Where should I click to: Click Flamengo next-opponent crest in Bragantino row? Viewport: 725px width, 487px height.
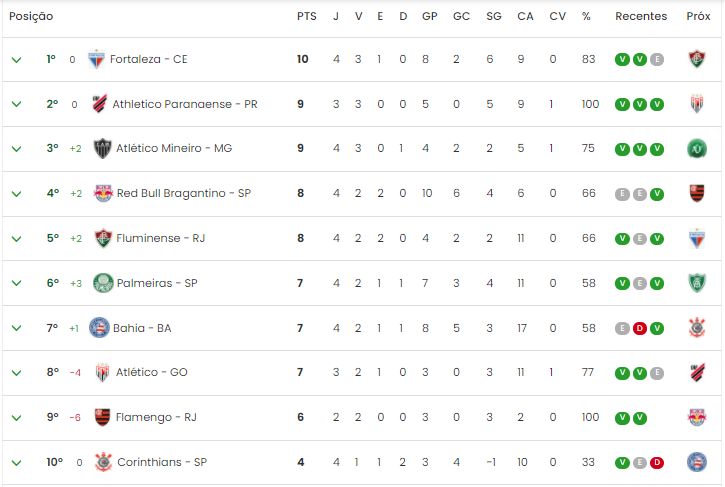(697, 193)
